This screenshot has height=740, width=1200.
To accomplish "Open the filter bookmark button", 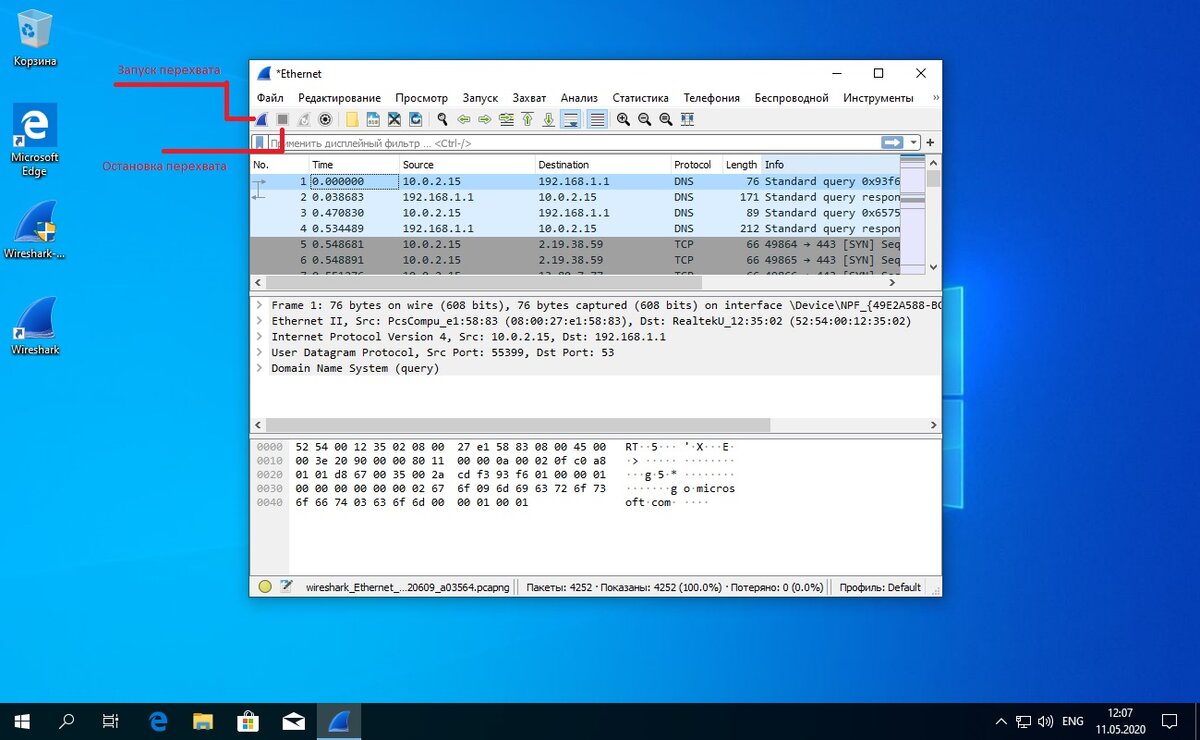I will pos(260,143).
